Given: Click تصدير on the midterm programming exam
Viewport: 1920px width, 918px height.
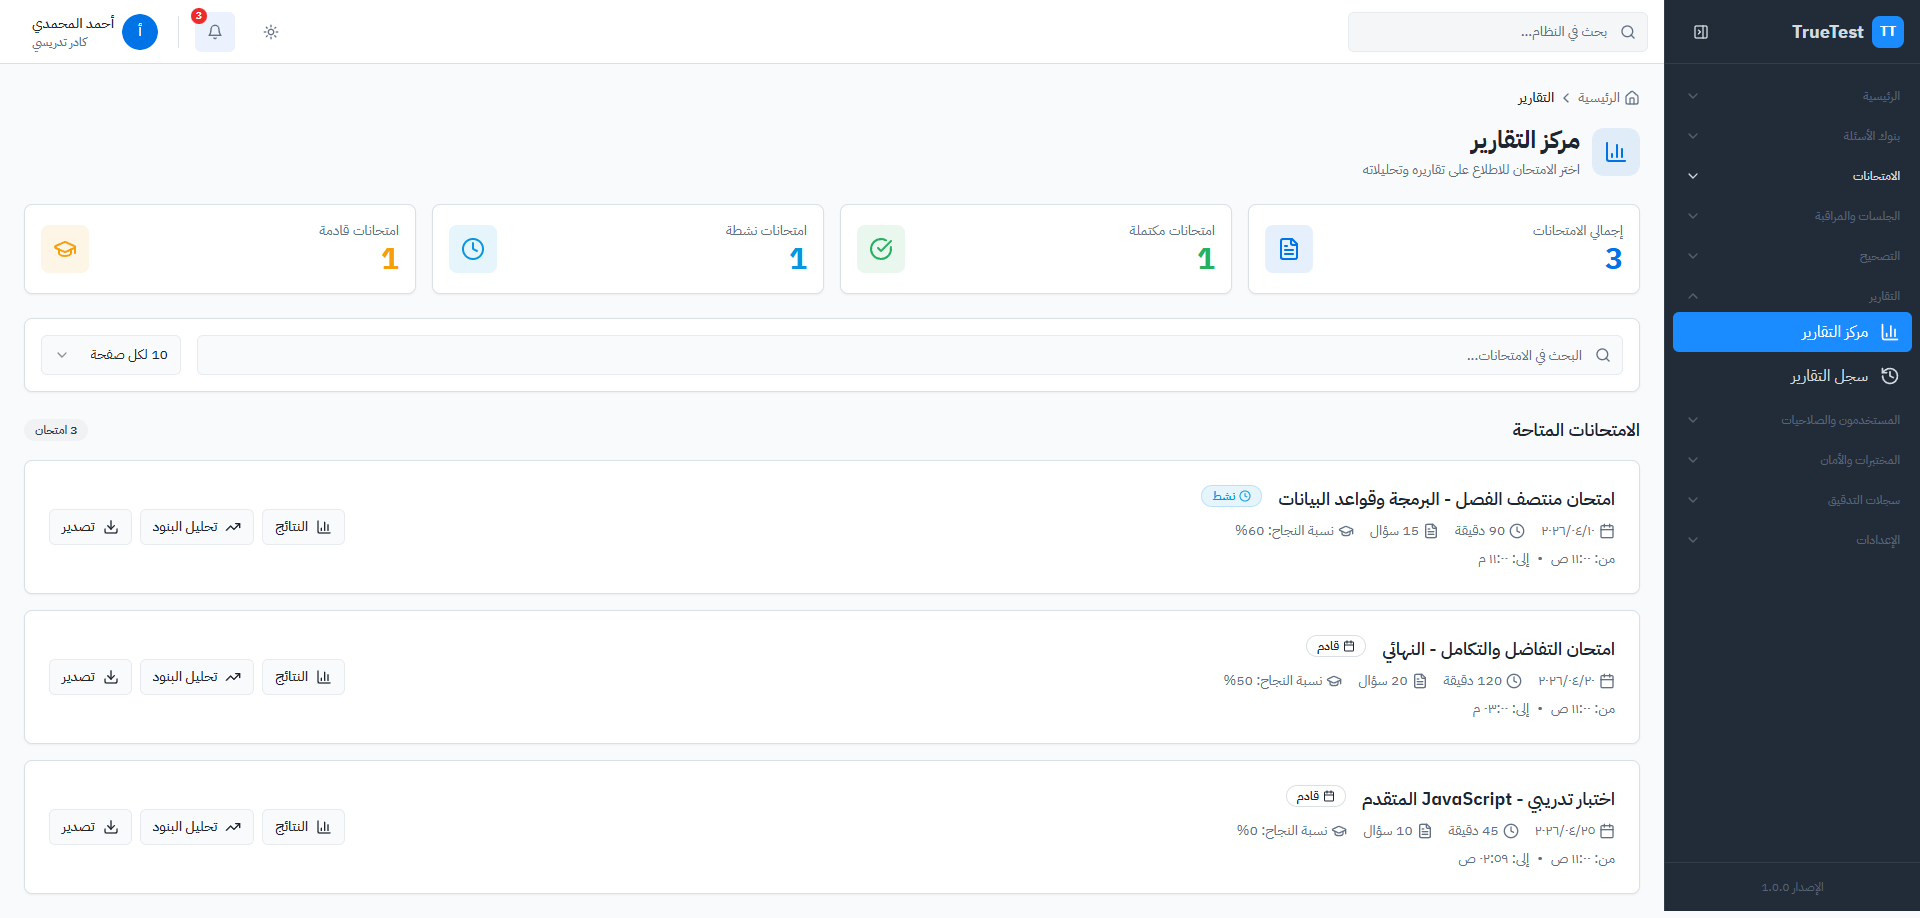Looking at the screenshot, I should click(x=90, y=527).
